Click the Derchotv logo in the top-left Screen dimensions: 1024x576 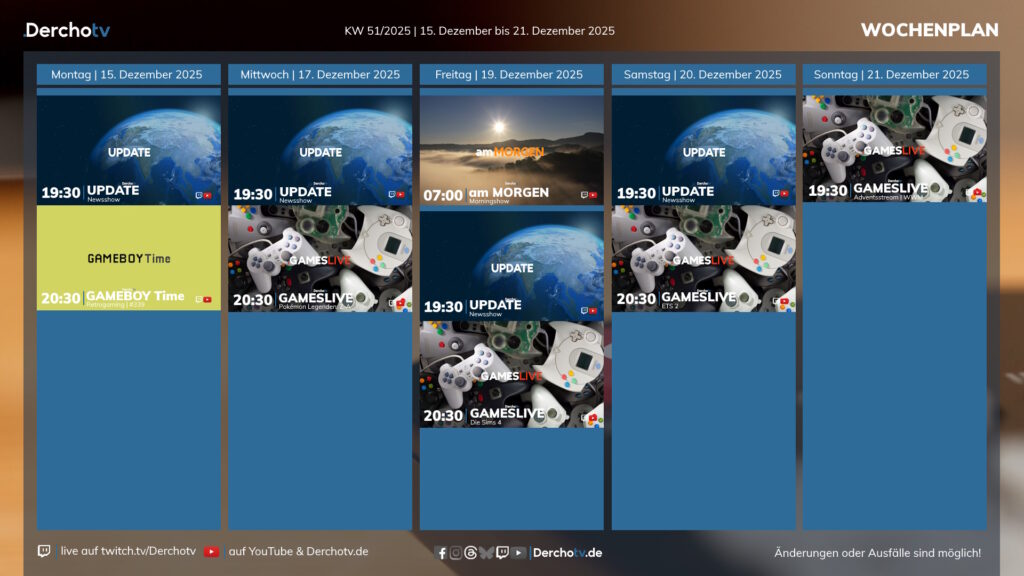pyautogui.click(x=67, y=30)
